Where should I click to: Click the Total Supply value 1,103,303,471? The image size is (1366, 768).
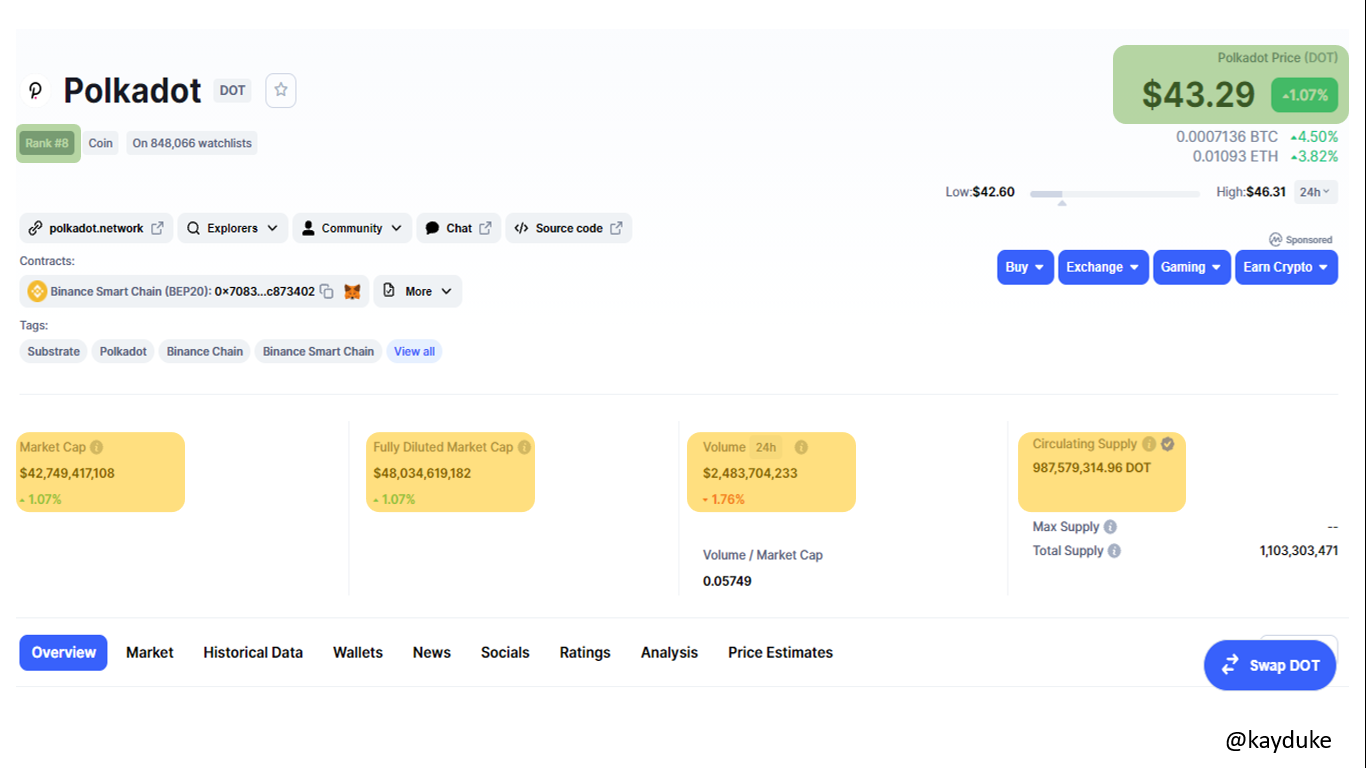[x=1298, y=551]
